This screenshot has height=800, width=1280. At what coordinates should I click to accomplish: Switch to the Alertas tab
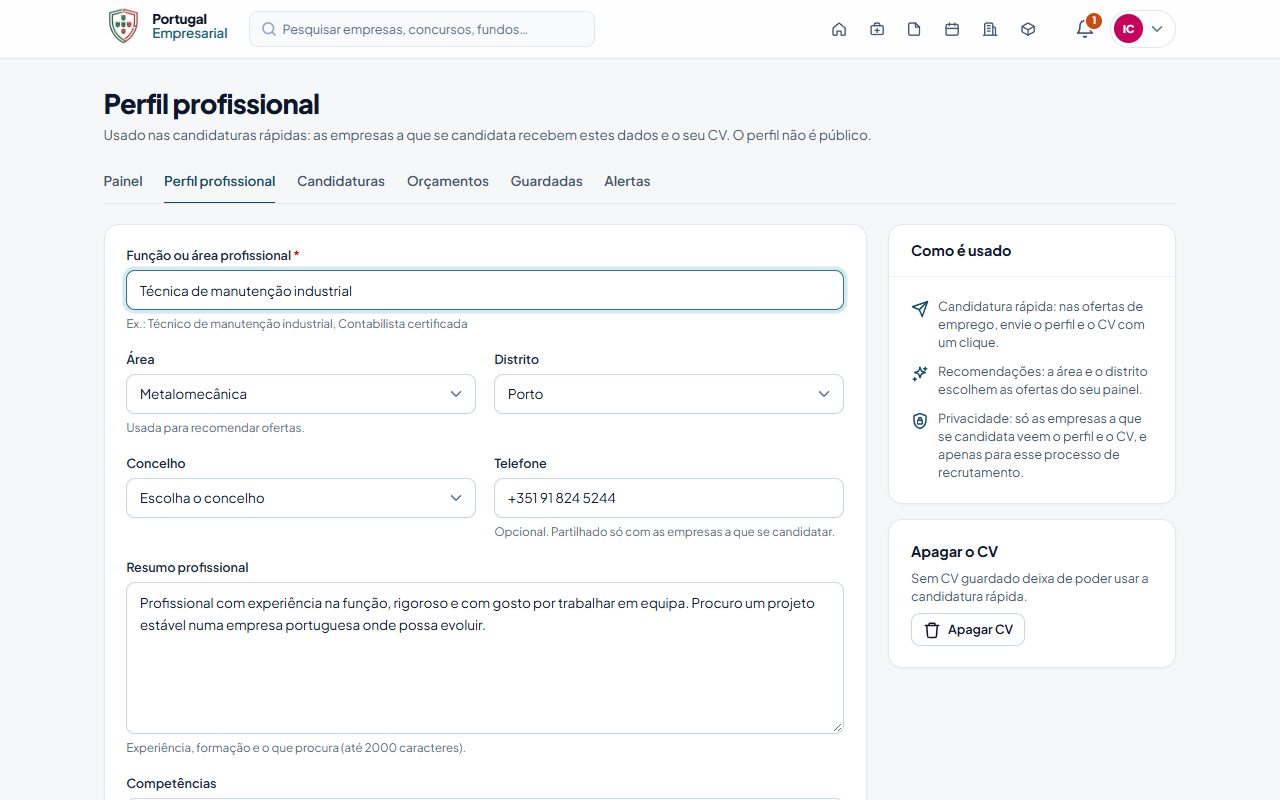pyautogui.click(x=627, y=181)
